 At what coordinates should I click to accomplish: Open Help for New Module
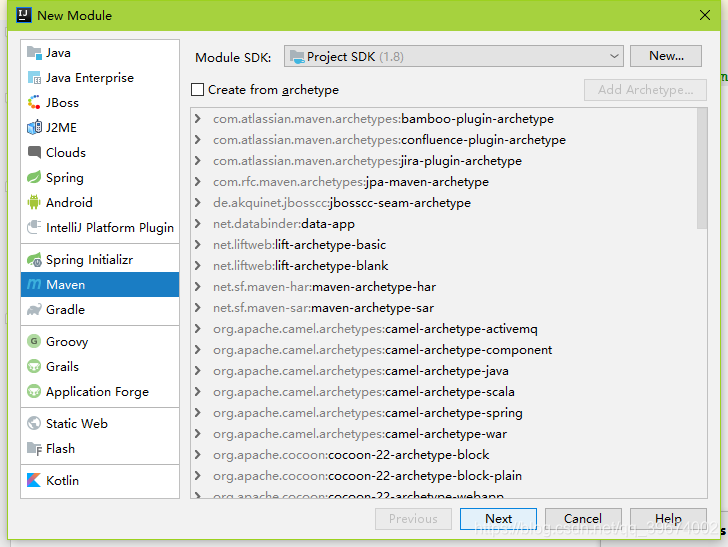click(668, 519)
